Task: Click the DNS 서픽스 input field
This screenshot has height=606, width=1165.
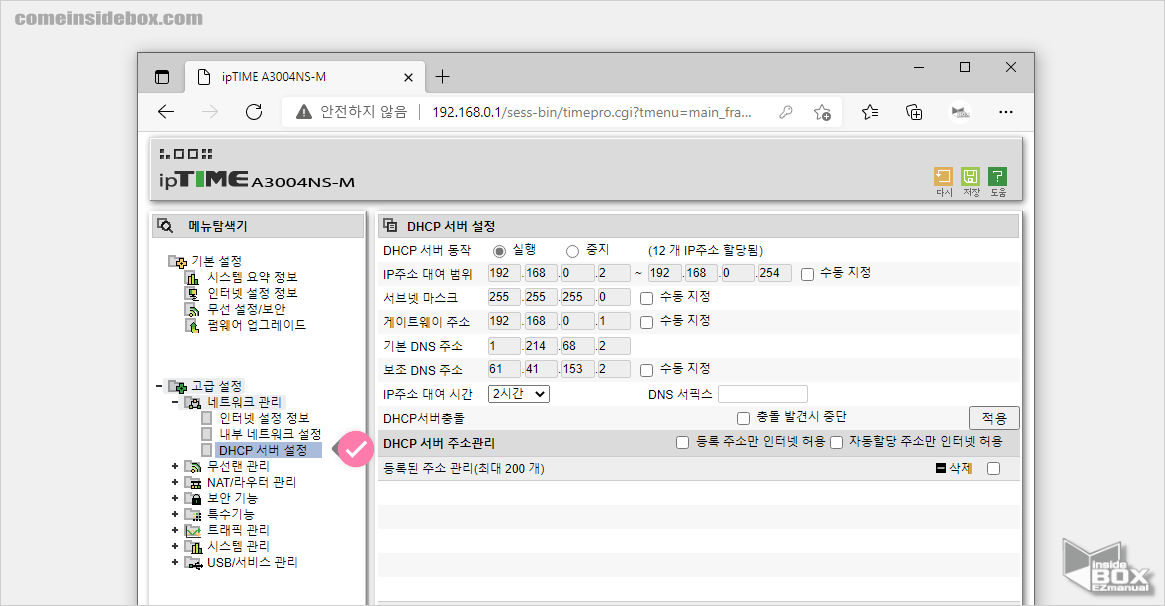Action: point(762,394)
